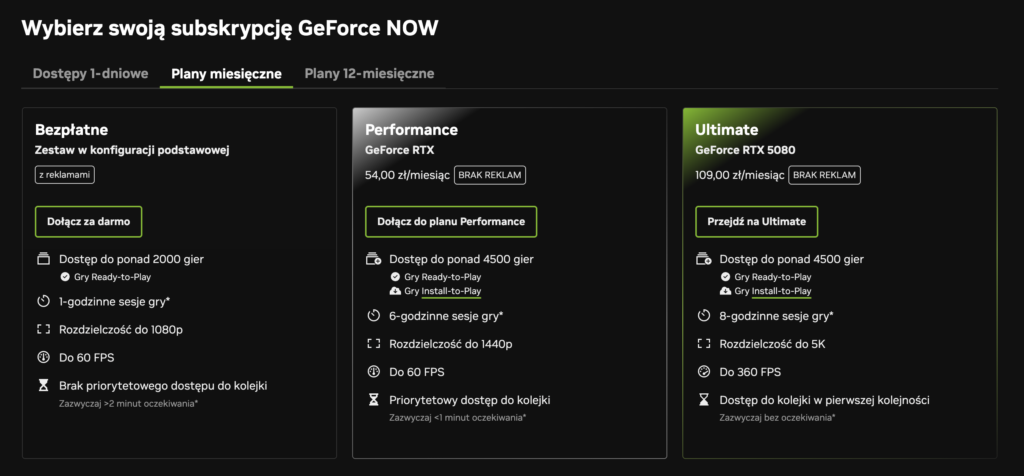Click the Ultimate plan title
Image resolution: width=1024 pixels, height=476 pixels.
(727, 129)
